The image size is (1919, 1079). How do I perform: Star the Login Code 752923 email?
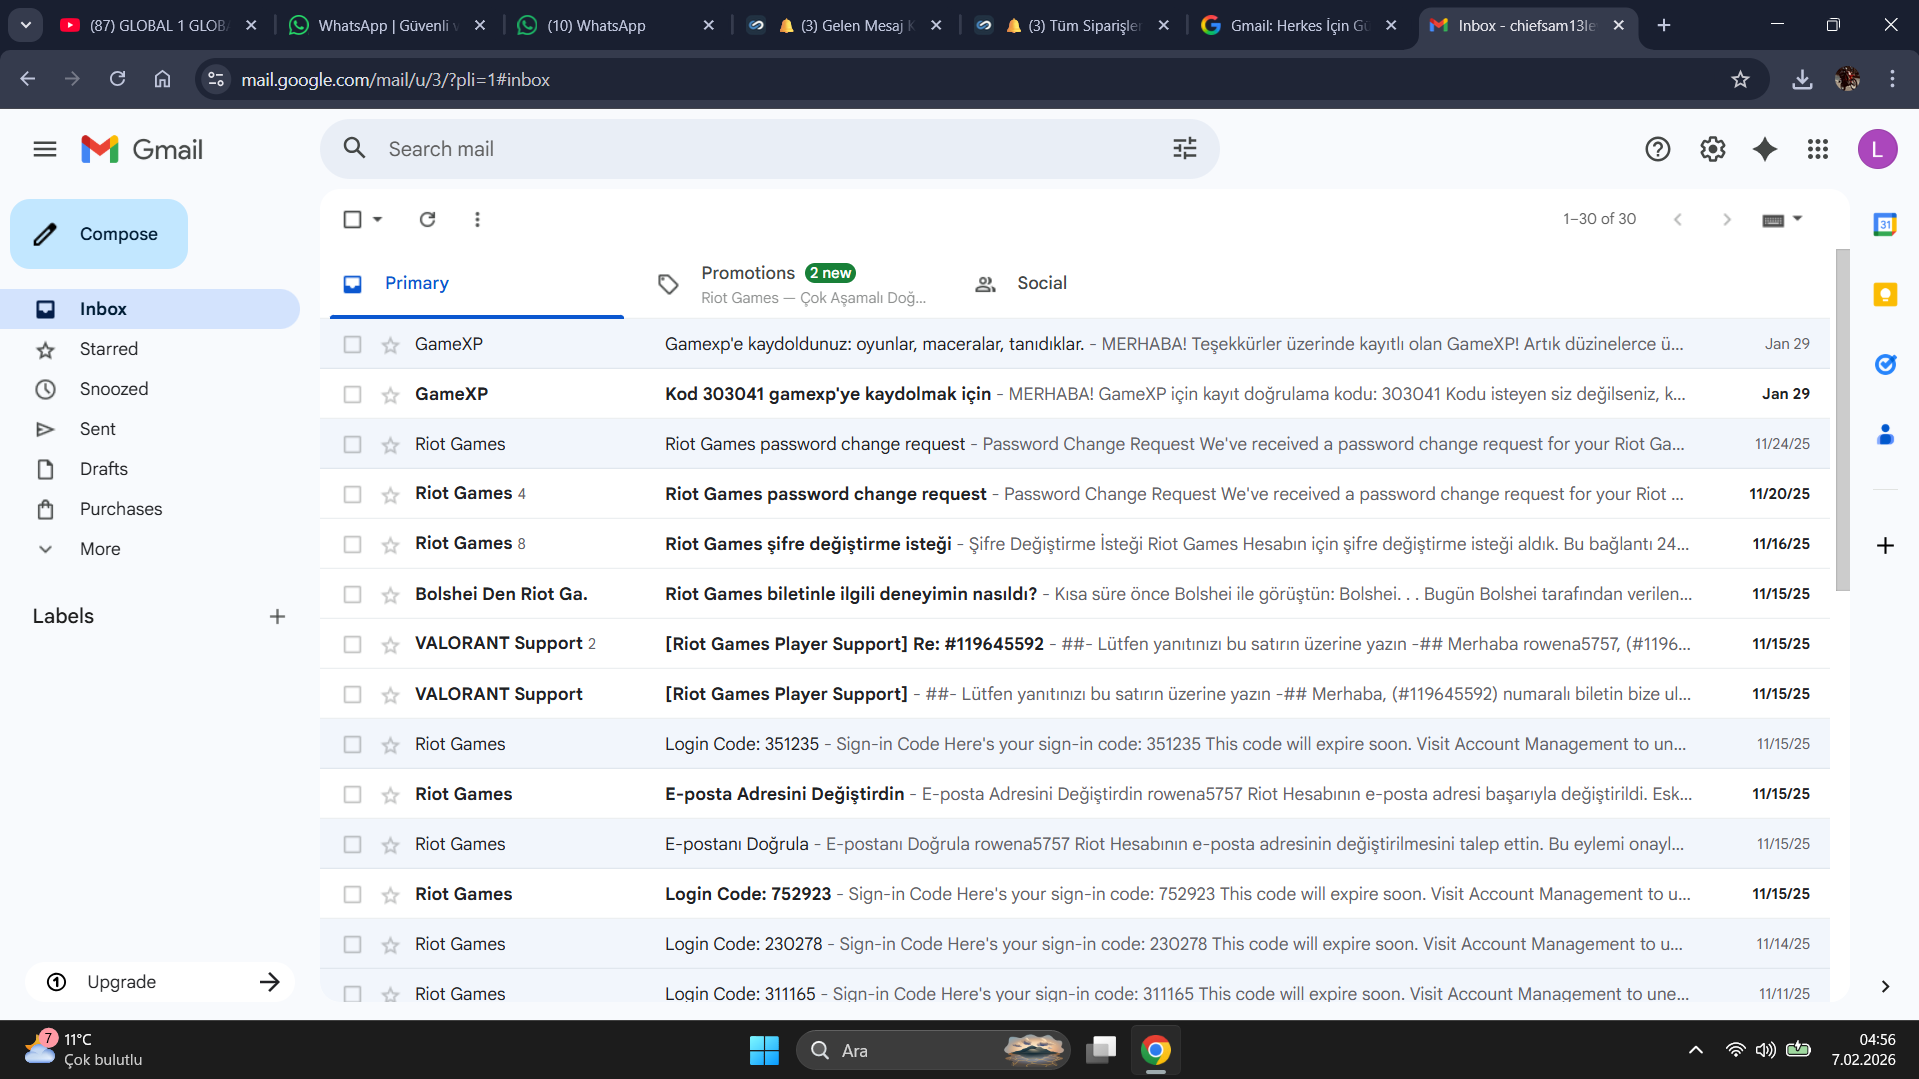[390, 895]
